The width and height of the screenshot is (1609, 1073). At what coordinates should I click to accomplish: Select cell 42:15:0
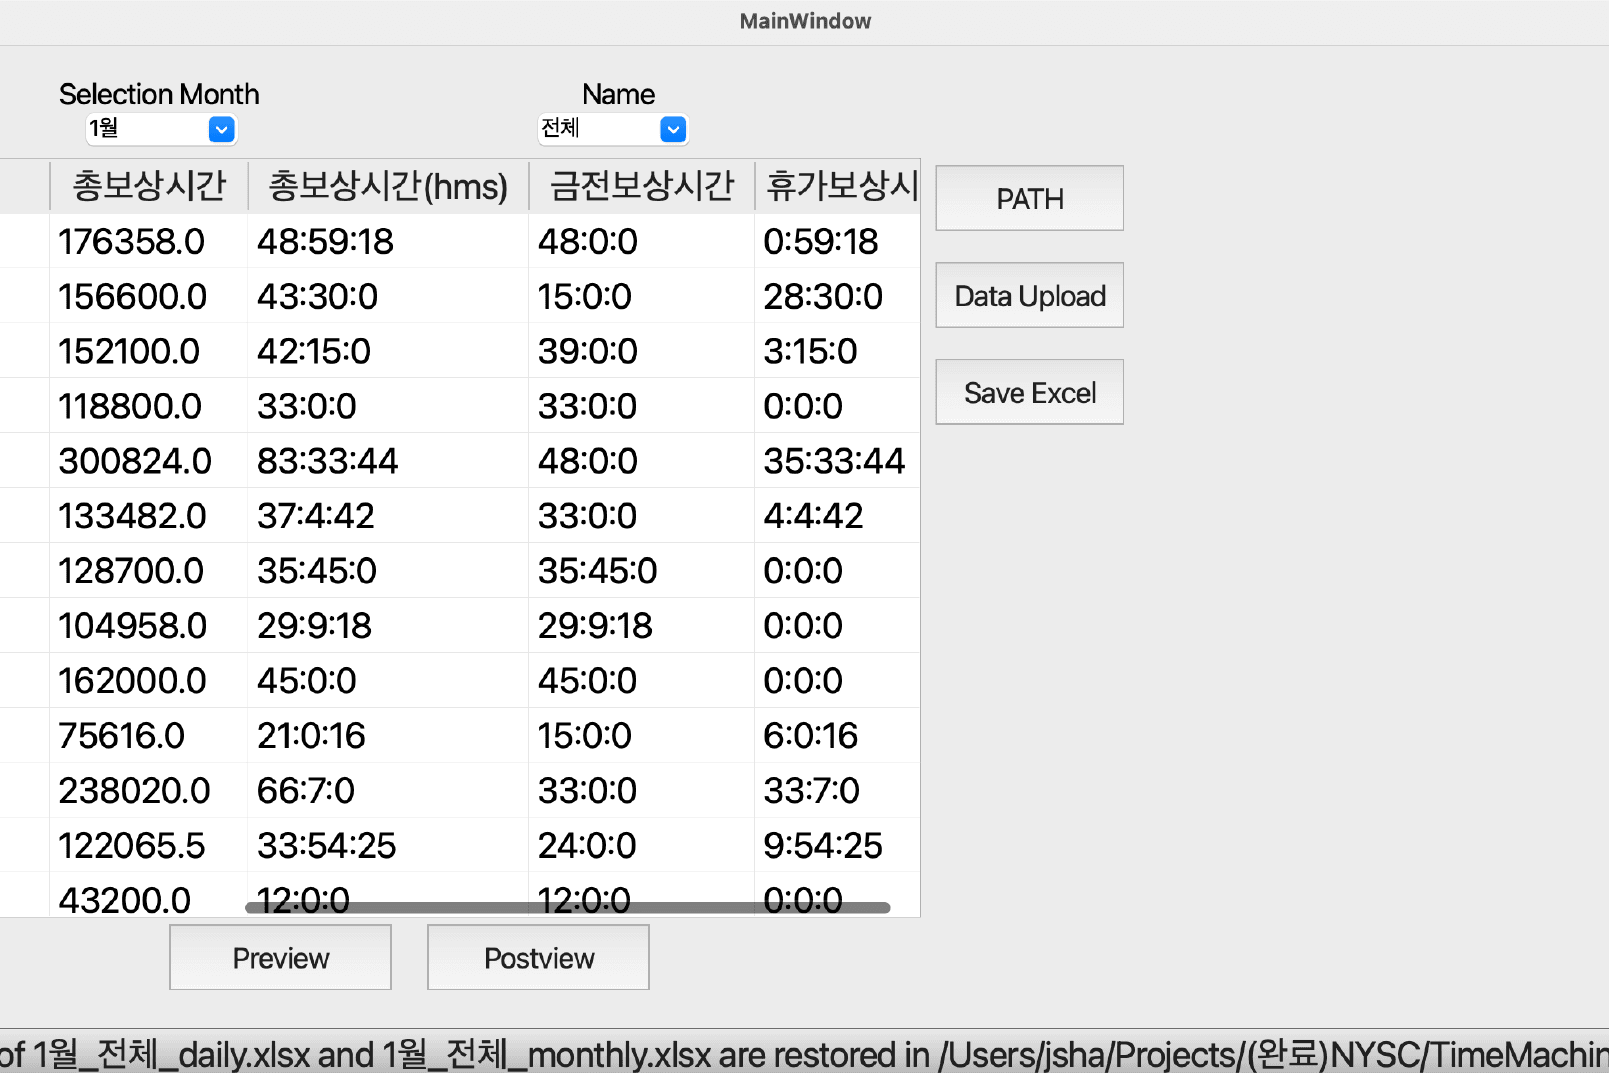pos(388,351)
